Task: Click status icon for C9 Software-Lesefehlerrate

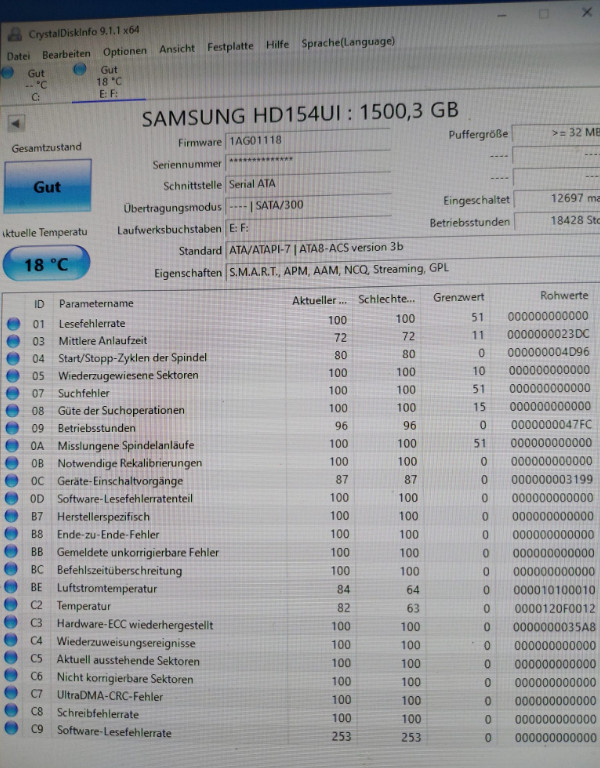Action: pos(11,728)
